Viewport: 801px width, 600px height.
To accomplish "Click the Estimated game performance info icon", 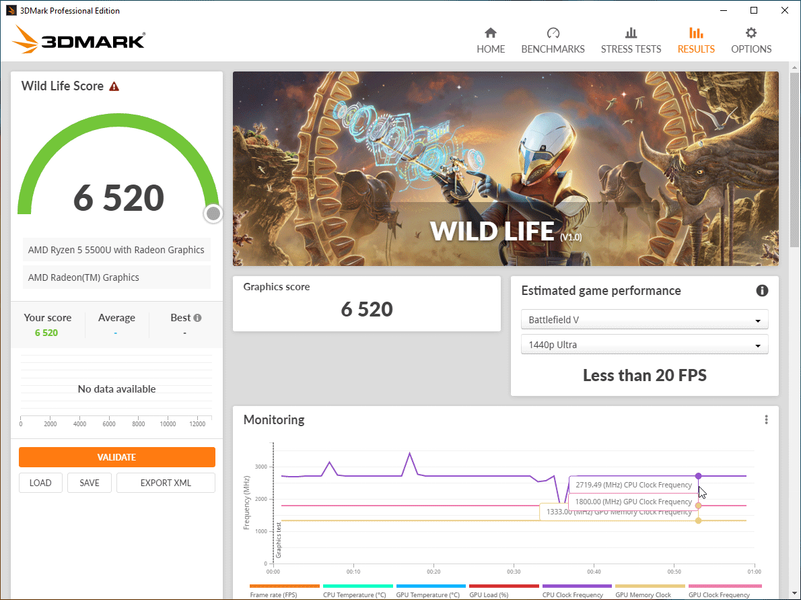I will point(762,291).
